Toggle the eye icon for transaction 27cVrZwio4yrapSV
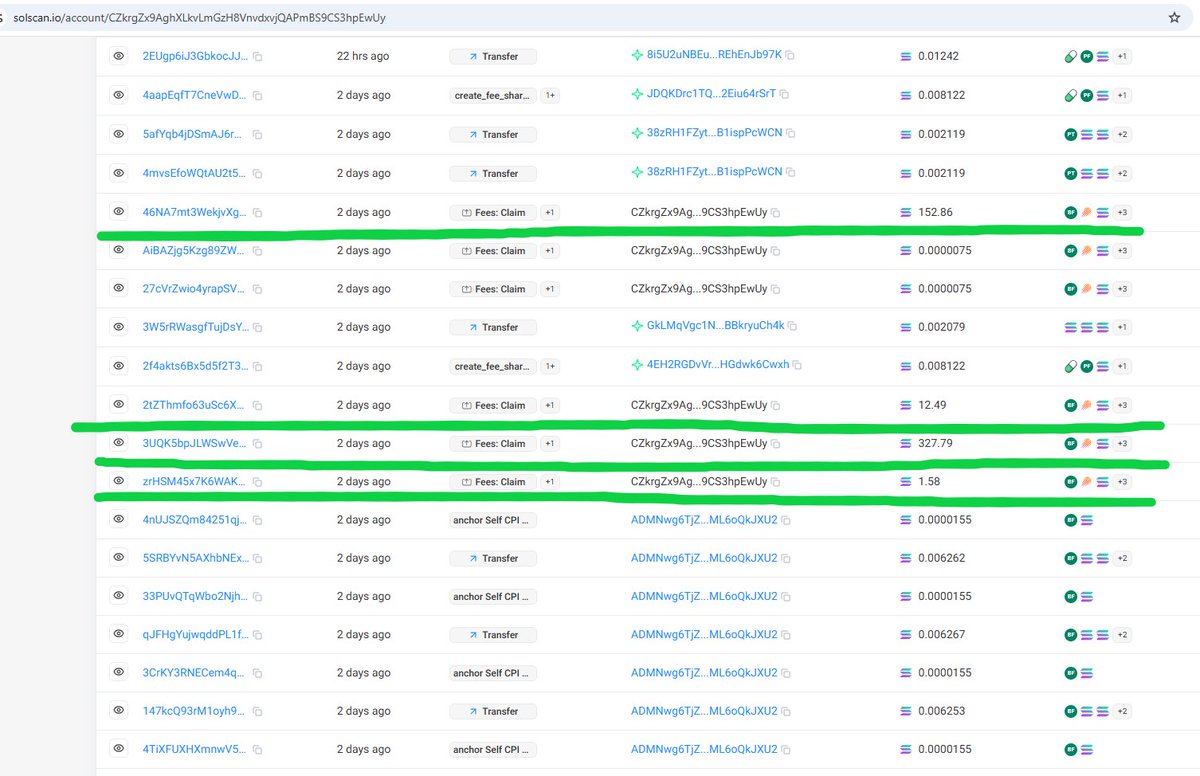Screen dimensions: 1200x776 [118, 288]
